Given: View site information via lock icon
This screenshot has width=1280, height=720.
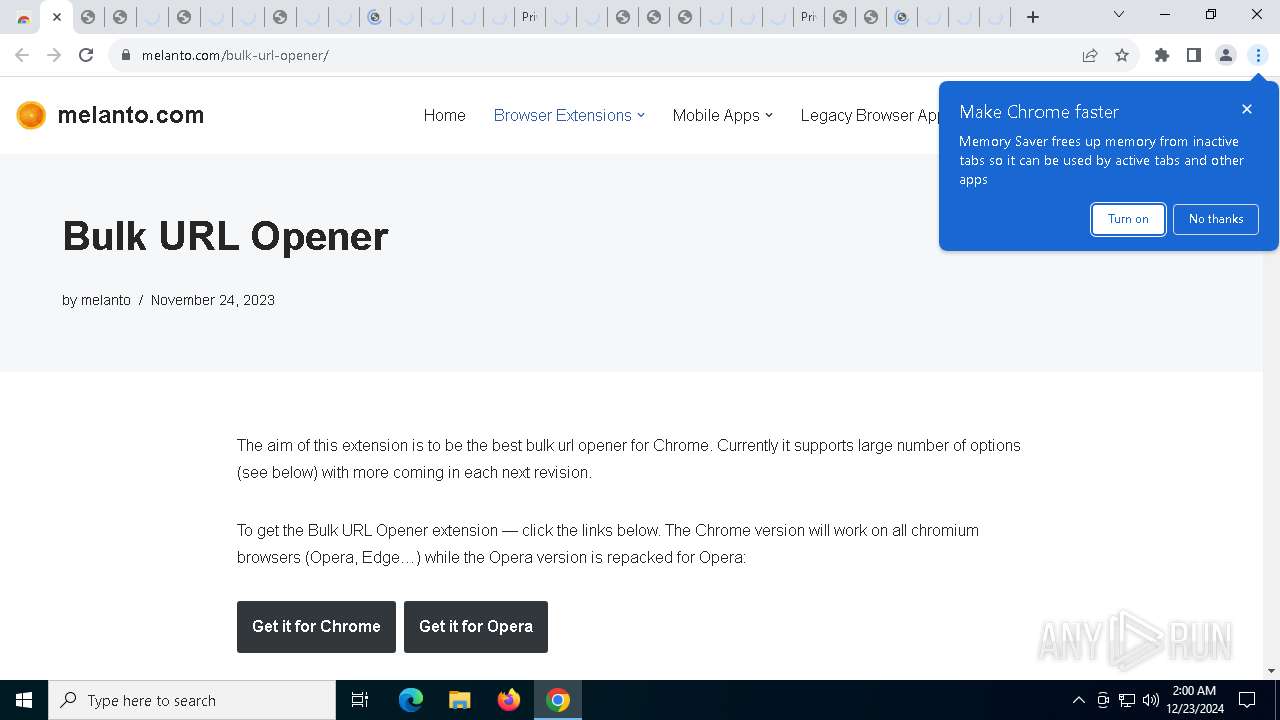Looking at the screenshot, I should click(125, 55).
